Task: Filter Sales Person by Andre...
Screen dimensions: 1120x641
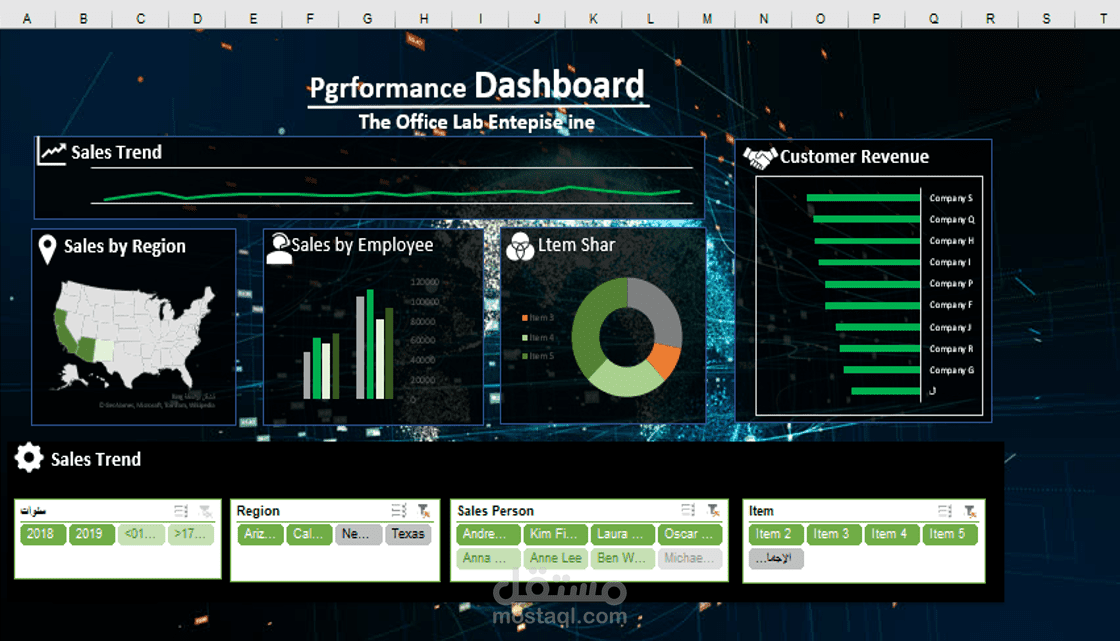Action: (x=488, y=535)
